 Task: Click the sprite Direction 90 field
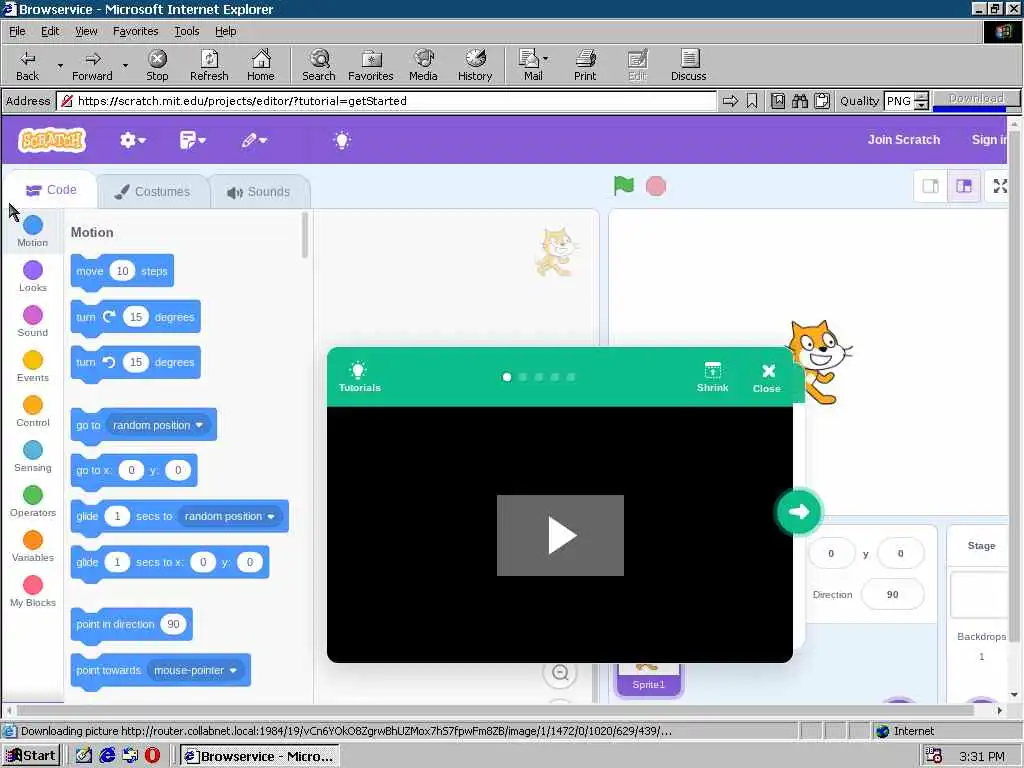(x=892, y=594)
